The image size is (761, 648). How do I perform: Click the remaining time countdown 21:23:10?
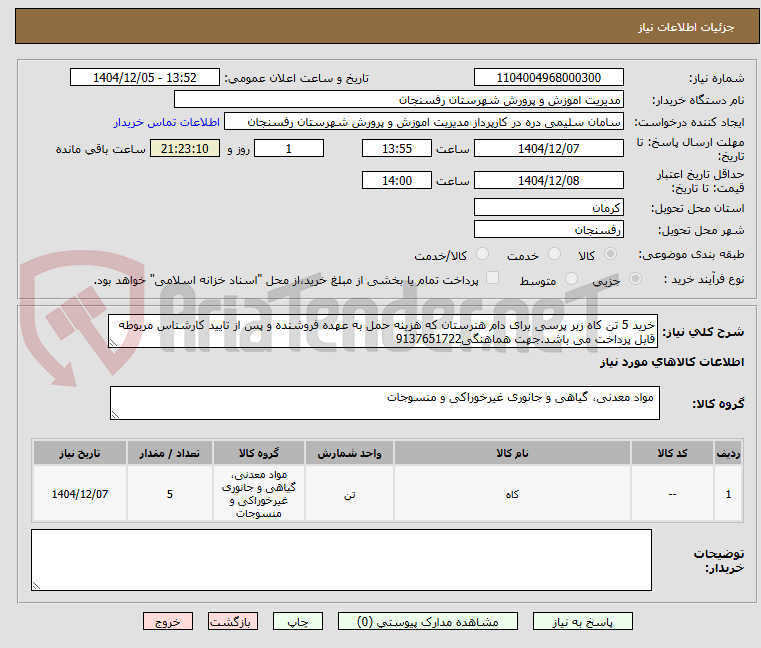coord(185,148)
